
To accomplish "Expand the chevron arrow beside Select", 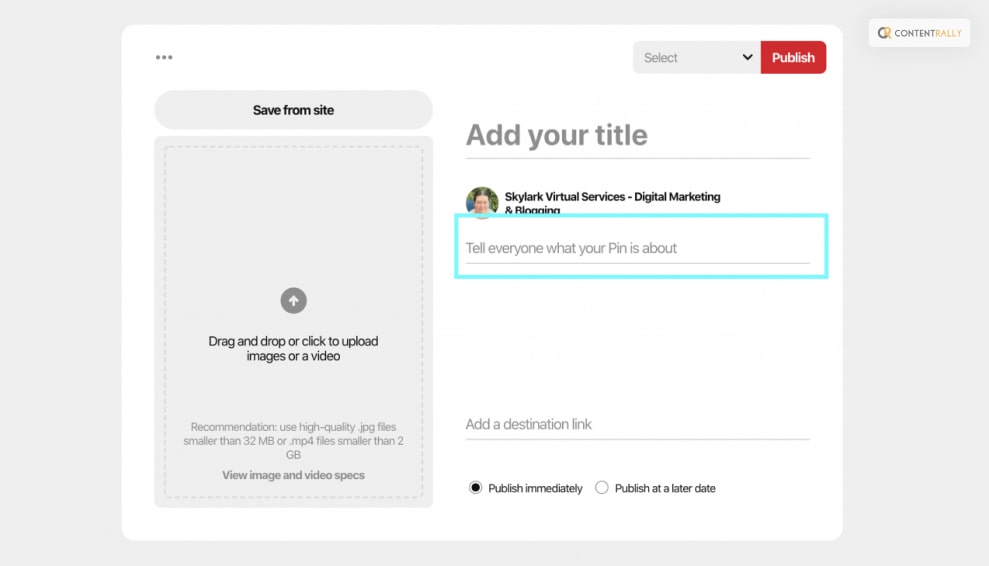I will point(747,57).
